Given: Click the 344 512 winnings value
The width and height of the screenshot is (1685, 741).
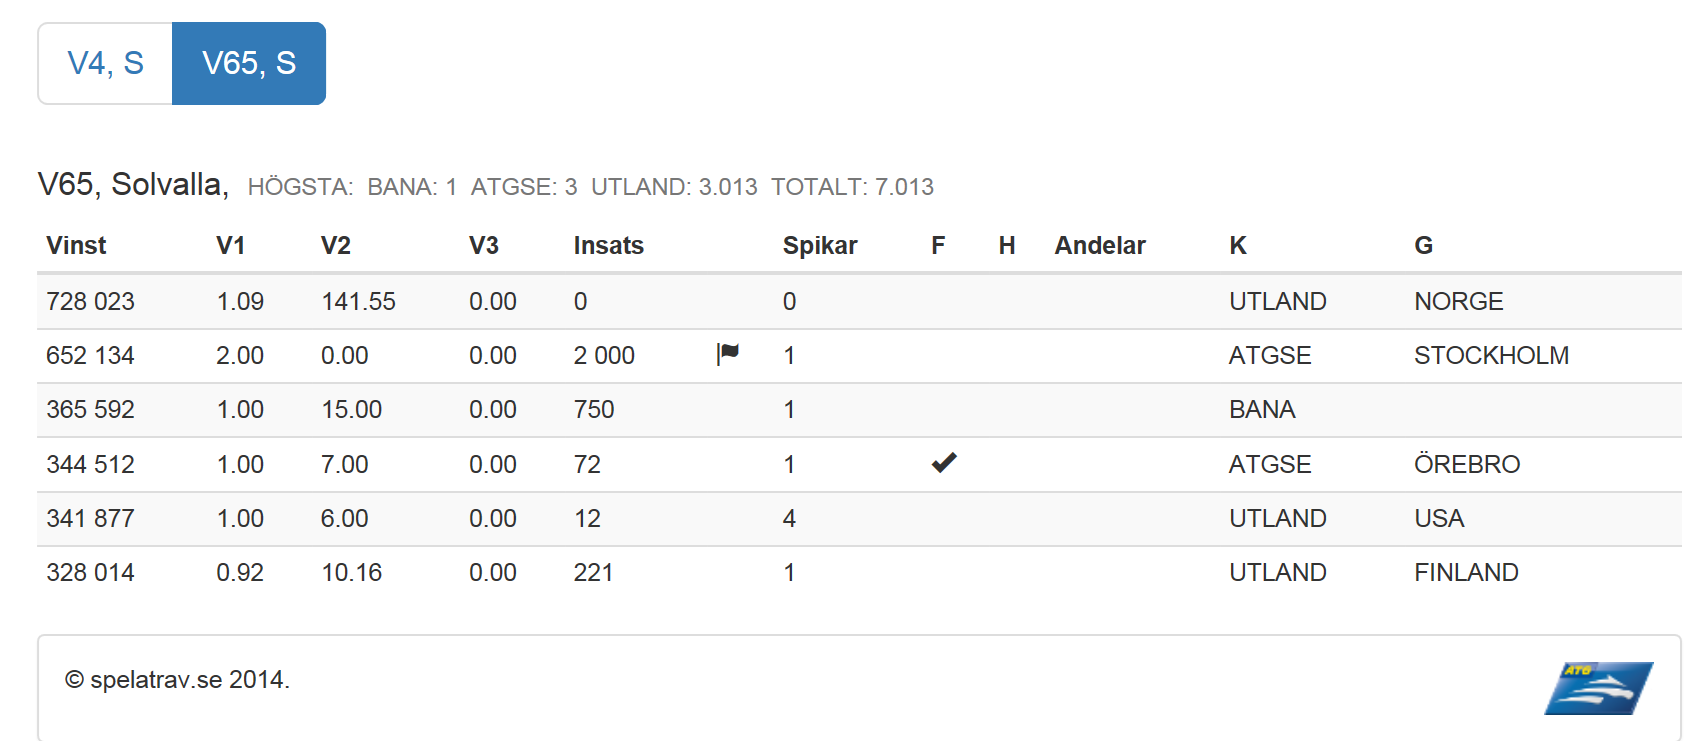Looking at the screenshot, I should (x=90, y=464).
